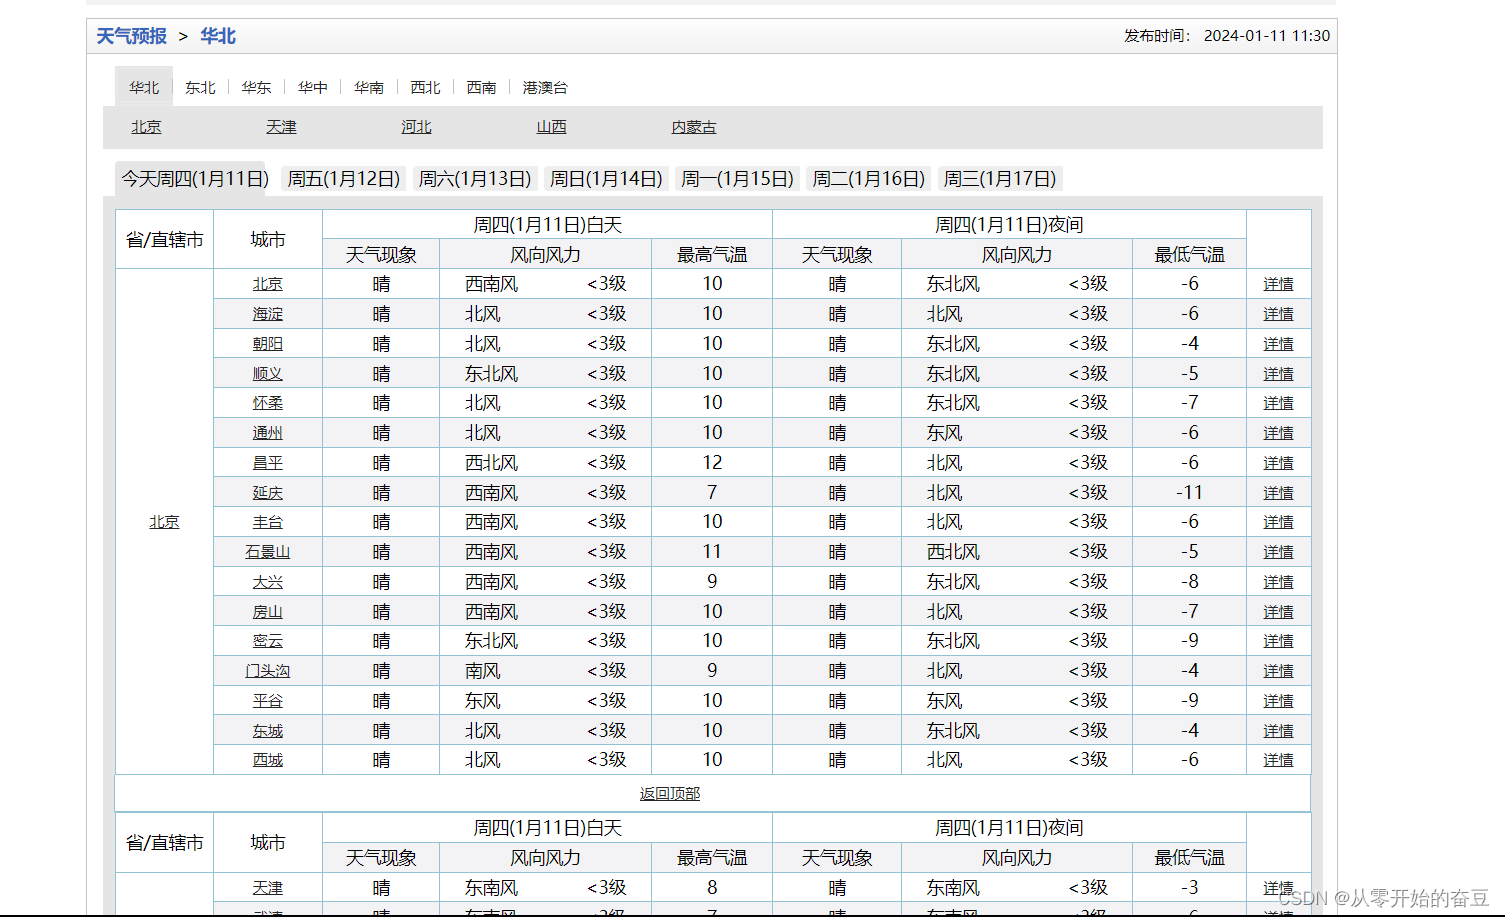This screenshot has width=1505, height=917.
Task: Open 详情 for the 延庆 row
Action: tap(1278, 493)
